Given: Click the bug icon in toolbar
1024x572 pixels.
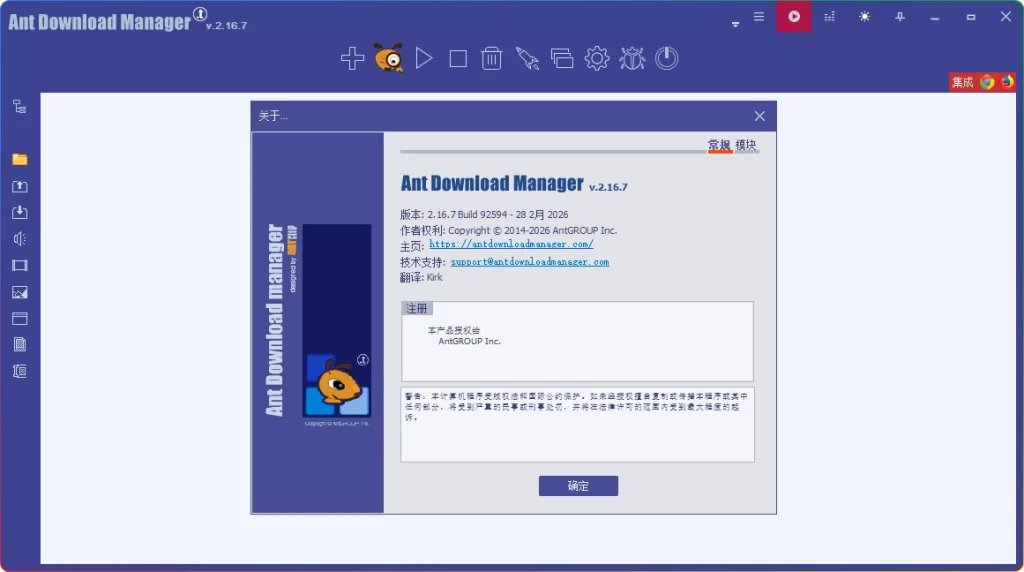Looking at the screenshot, I should coord(632,58).
